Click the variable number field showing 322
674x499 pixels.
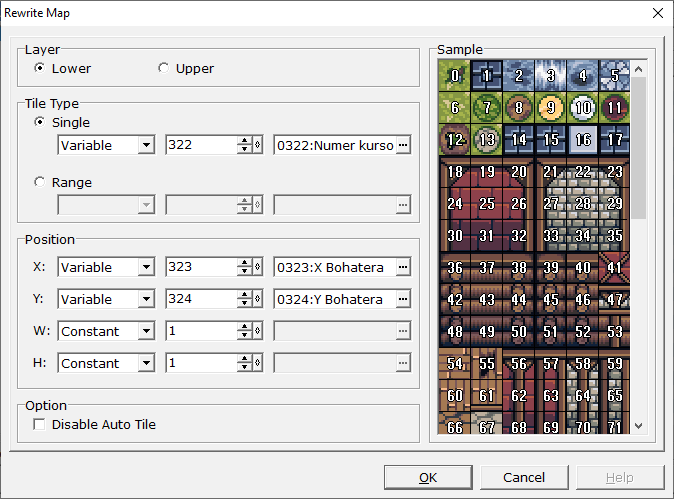point(201,145)
